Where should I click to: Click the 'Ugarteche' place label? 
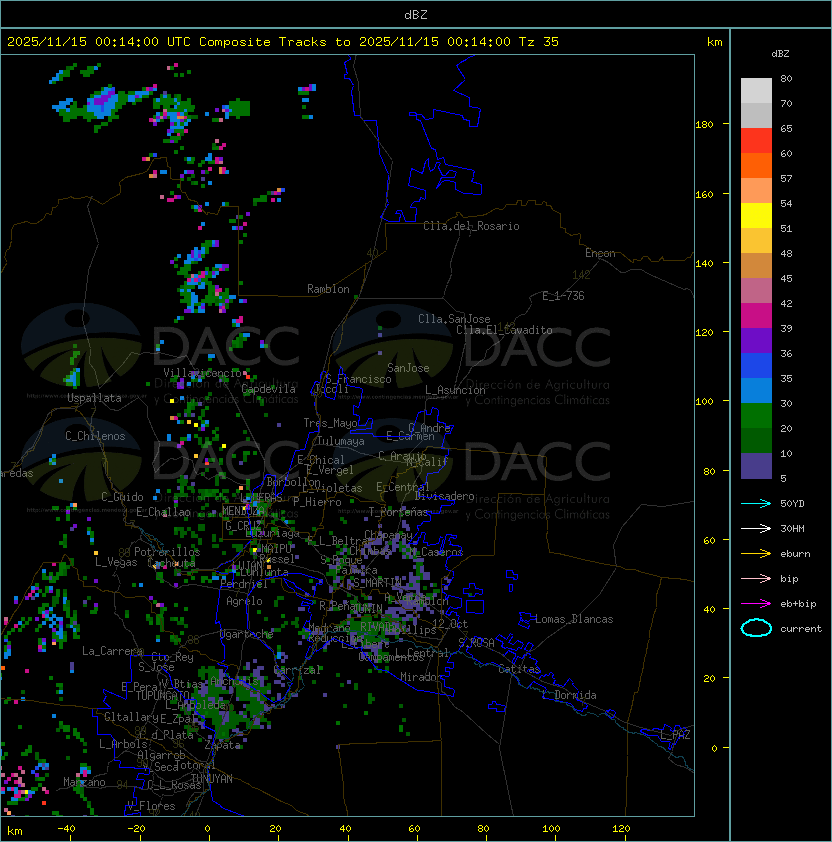pyautogui.click(x=247, y=634)
